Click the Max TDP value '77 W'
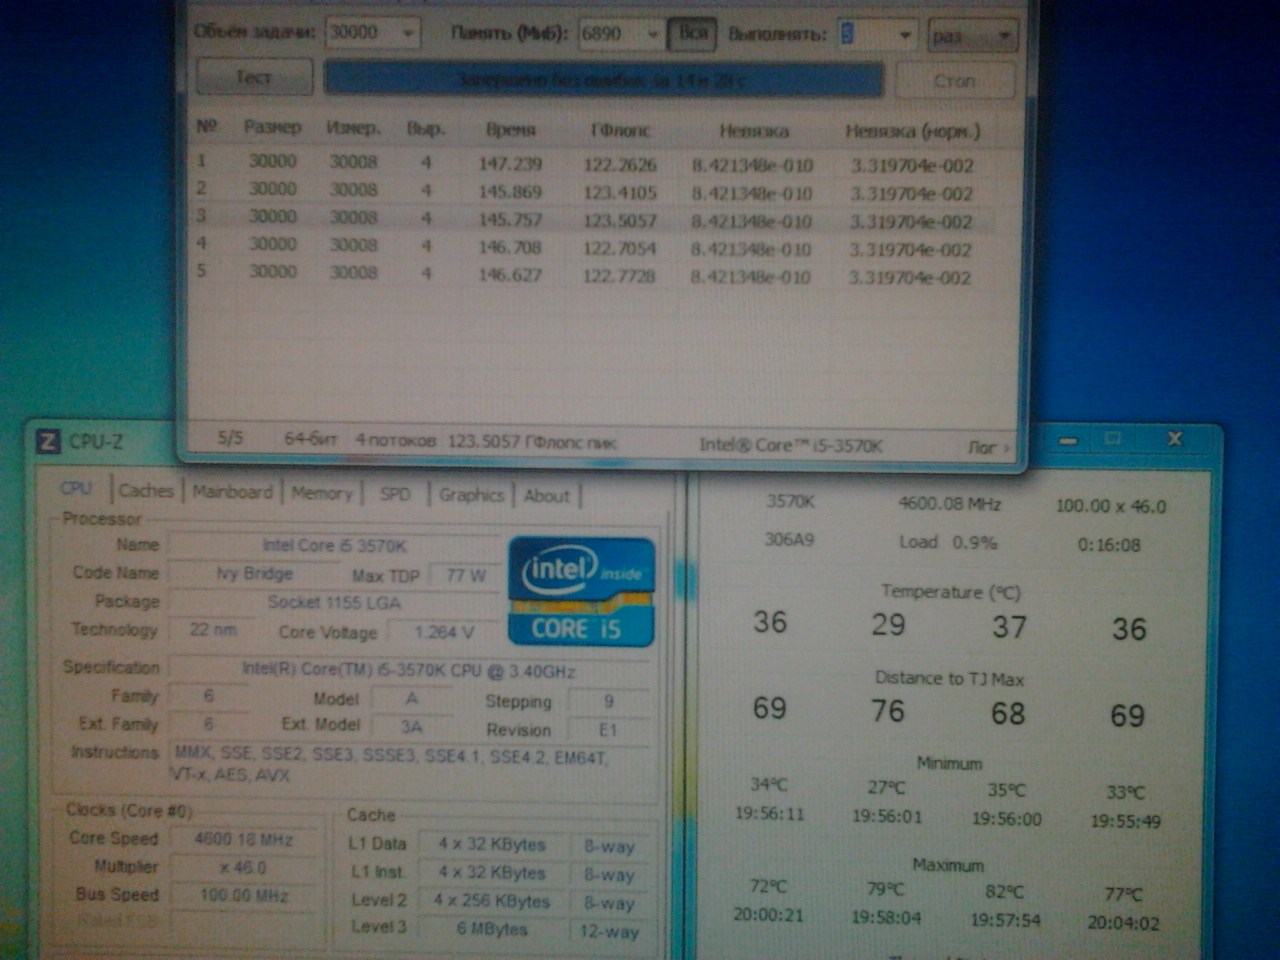Viewport: 1280px width, 960px height. point(466,576)
